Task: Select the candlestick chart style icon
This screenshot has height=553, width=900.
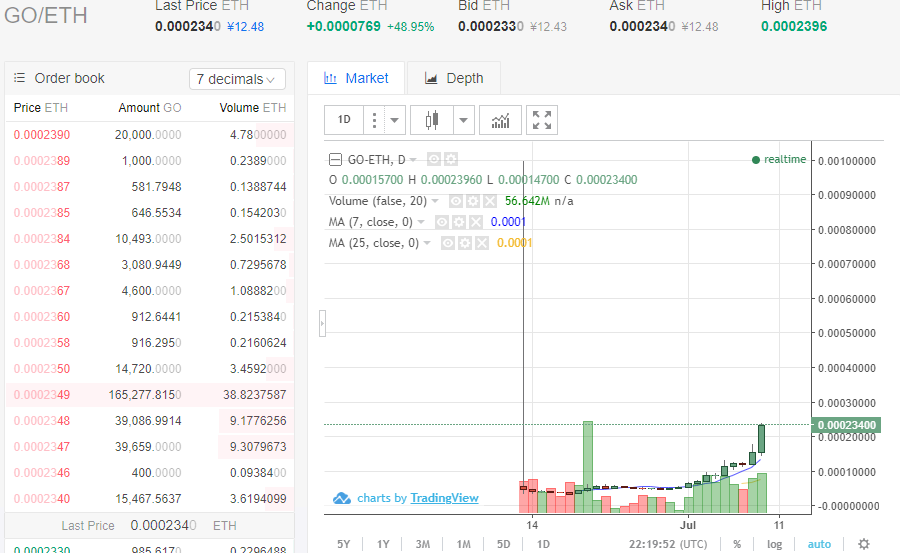Action: click(x=432, y=120)
